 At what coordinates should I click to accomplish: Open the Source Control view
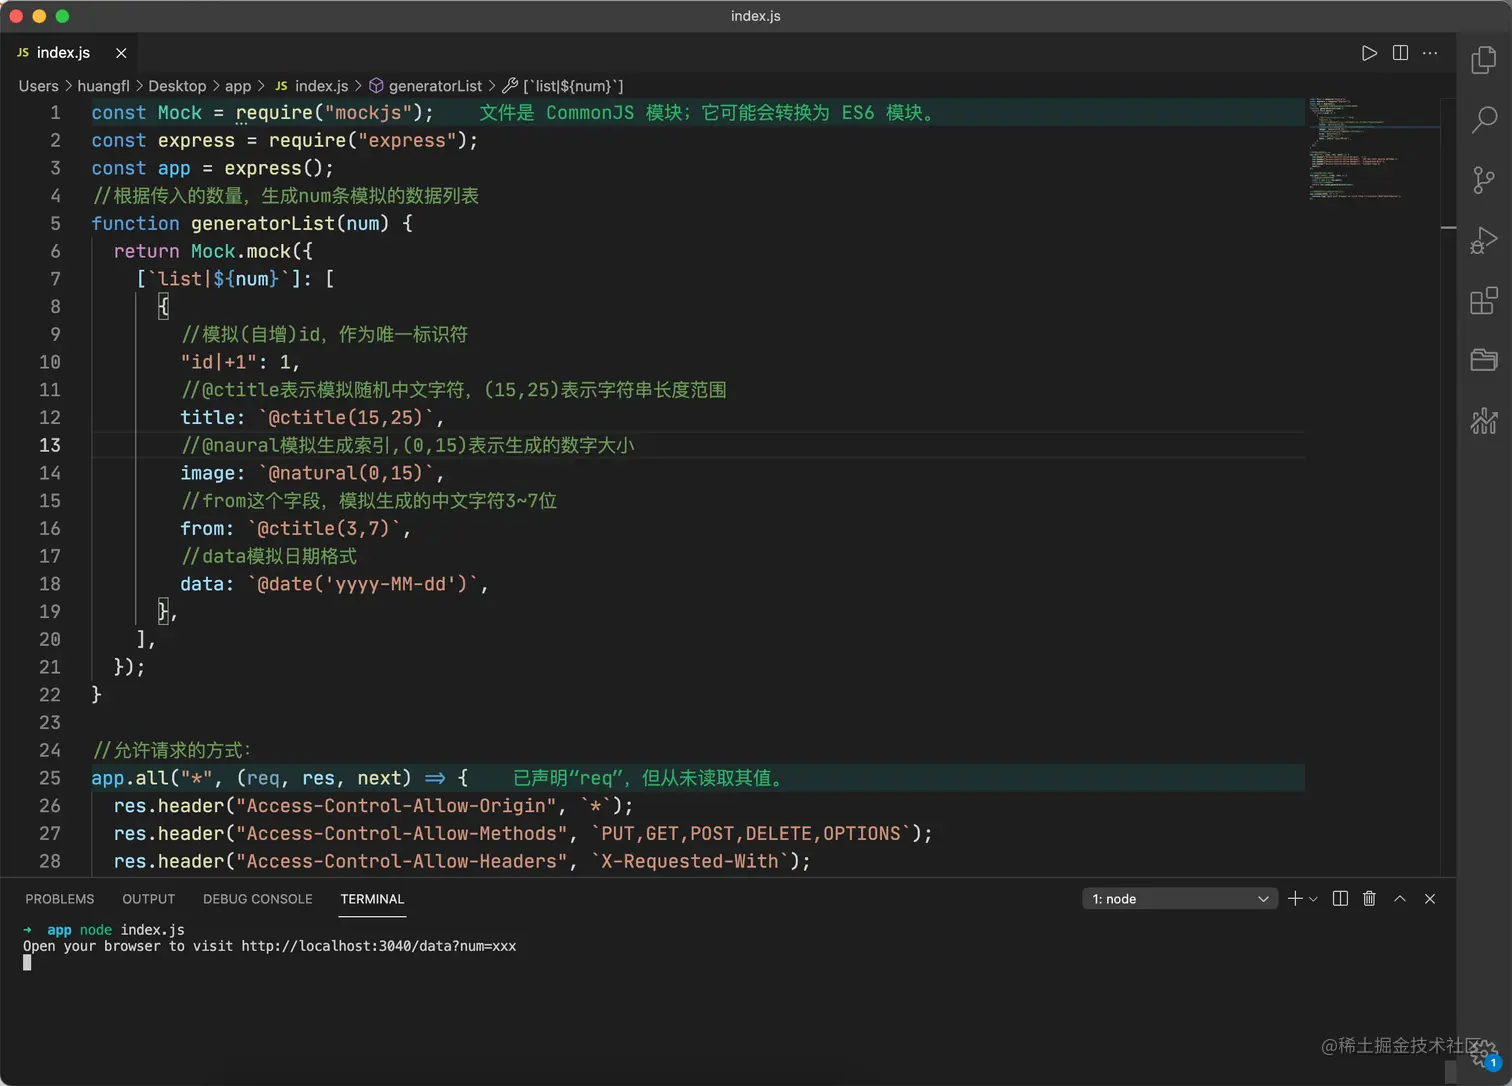click(x=1484, y=180)
